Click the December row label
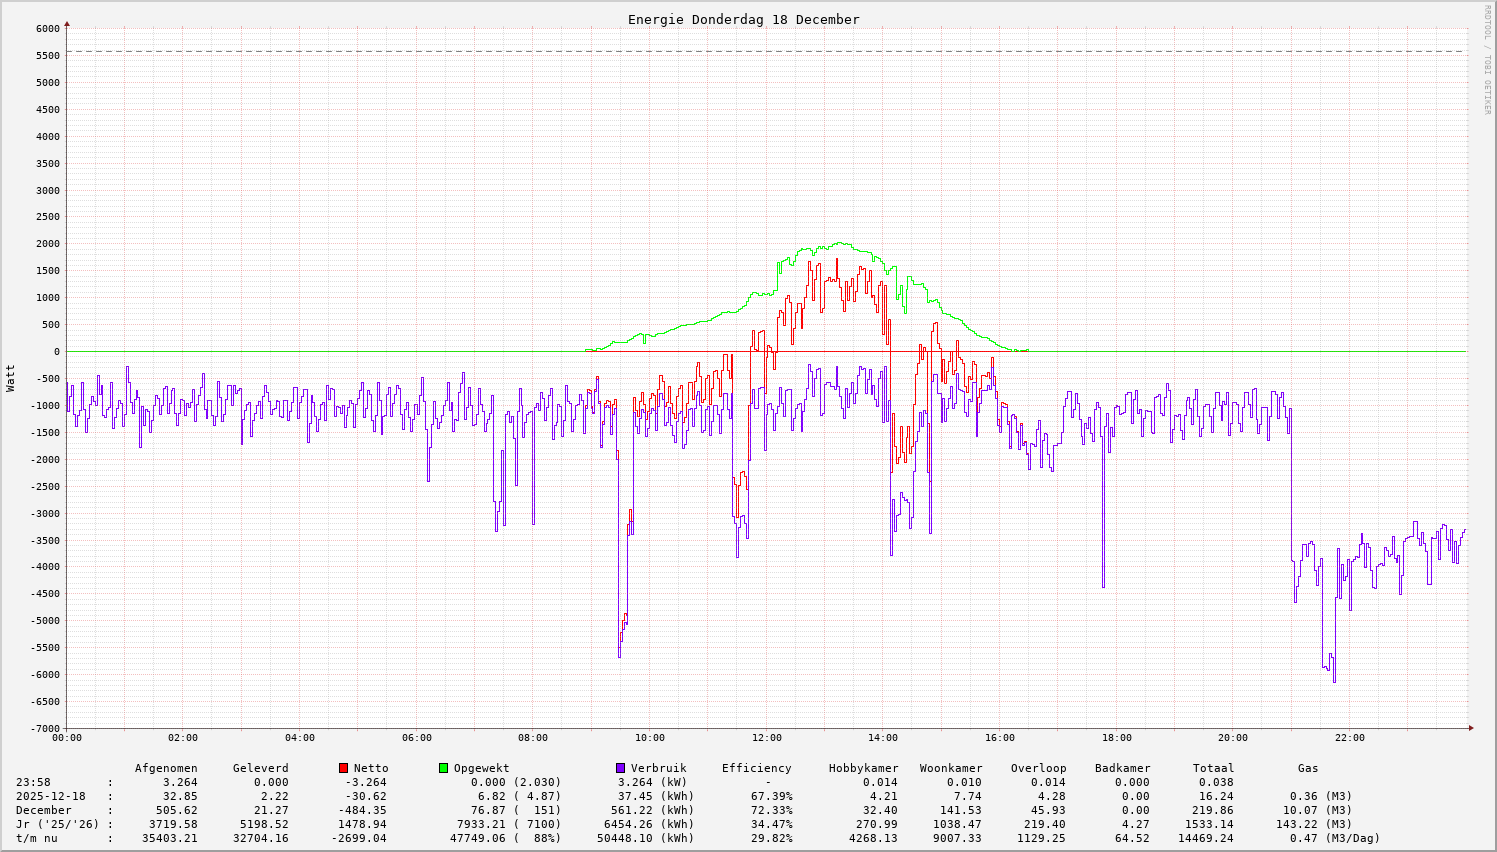 (x=44, y=810)
